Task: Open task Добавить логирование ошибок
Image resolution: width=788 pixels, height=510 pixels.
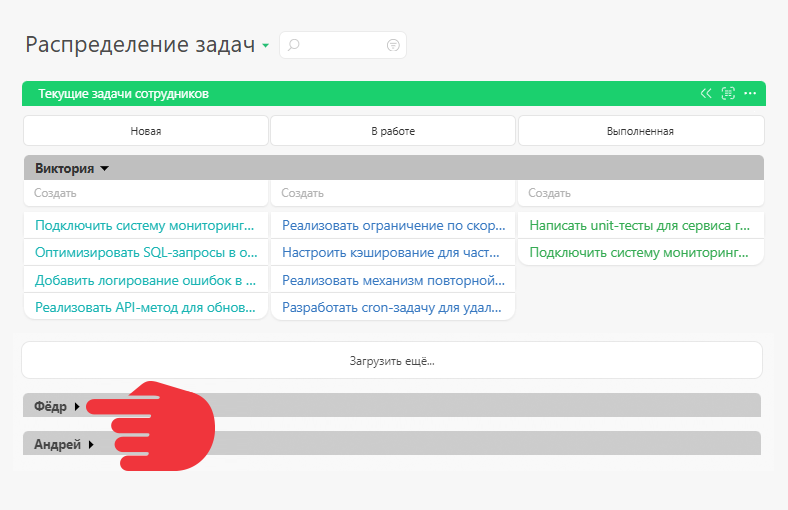Action: [x=145, y=280]
